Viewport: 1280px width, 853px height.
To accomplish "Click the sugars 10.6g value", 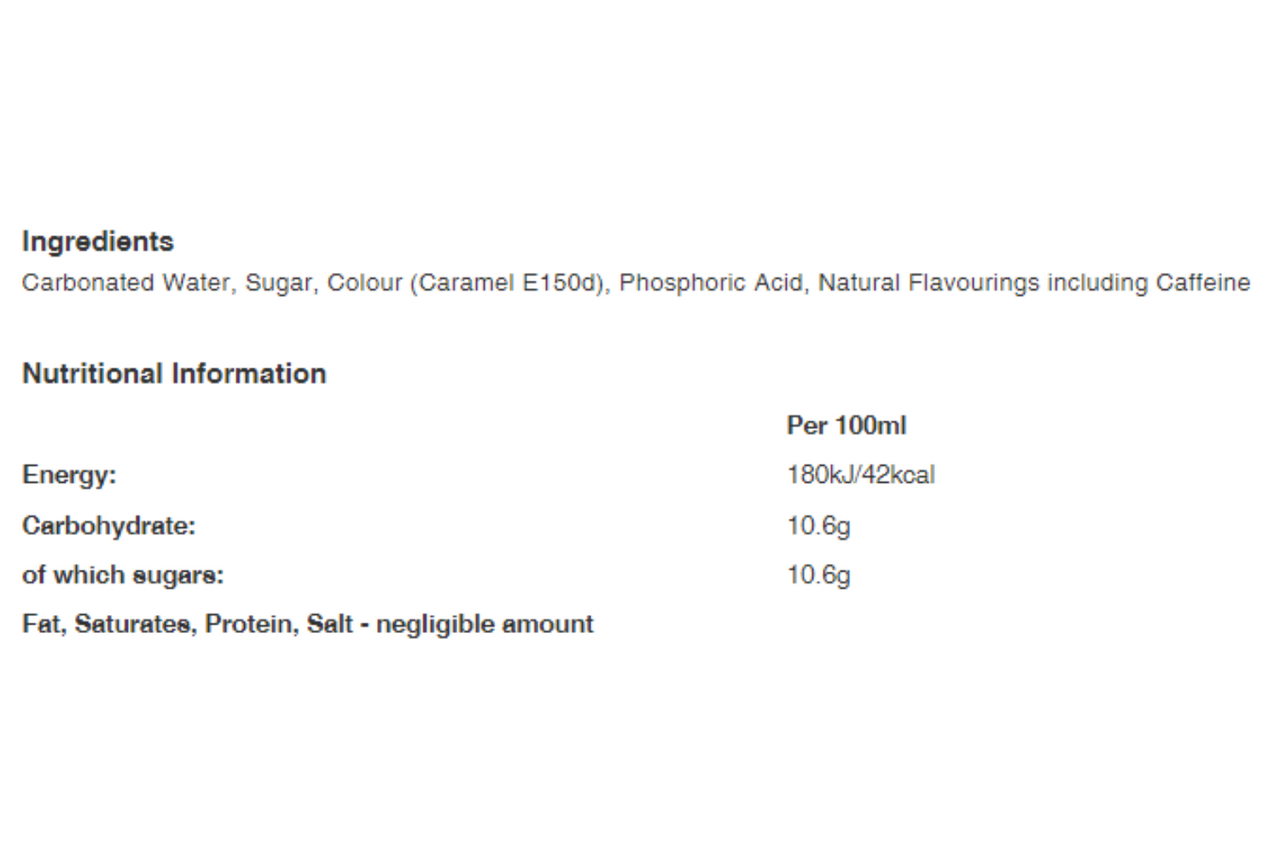I will pyautogui.click(x=819, y=577).
